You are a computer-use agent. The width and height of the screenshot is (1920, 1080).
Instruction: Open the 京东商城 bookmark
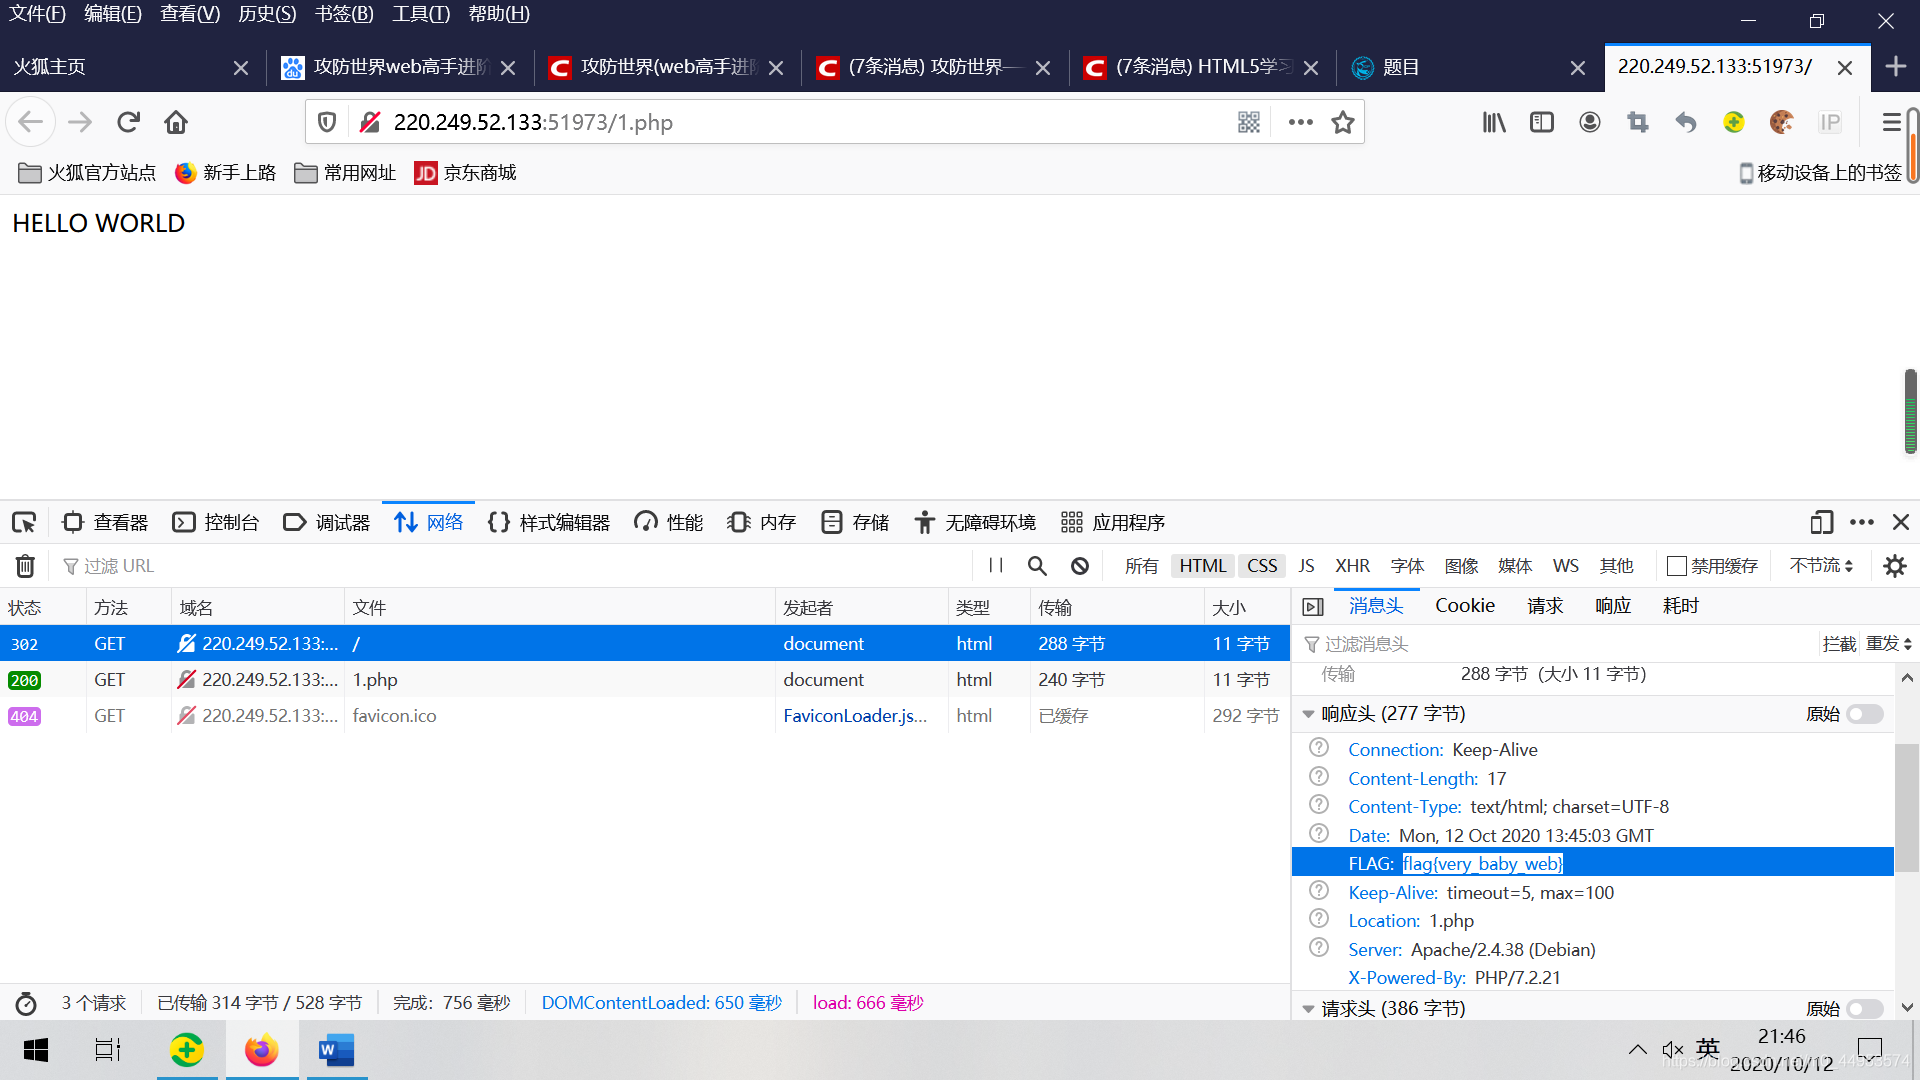[466, 173]
